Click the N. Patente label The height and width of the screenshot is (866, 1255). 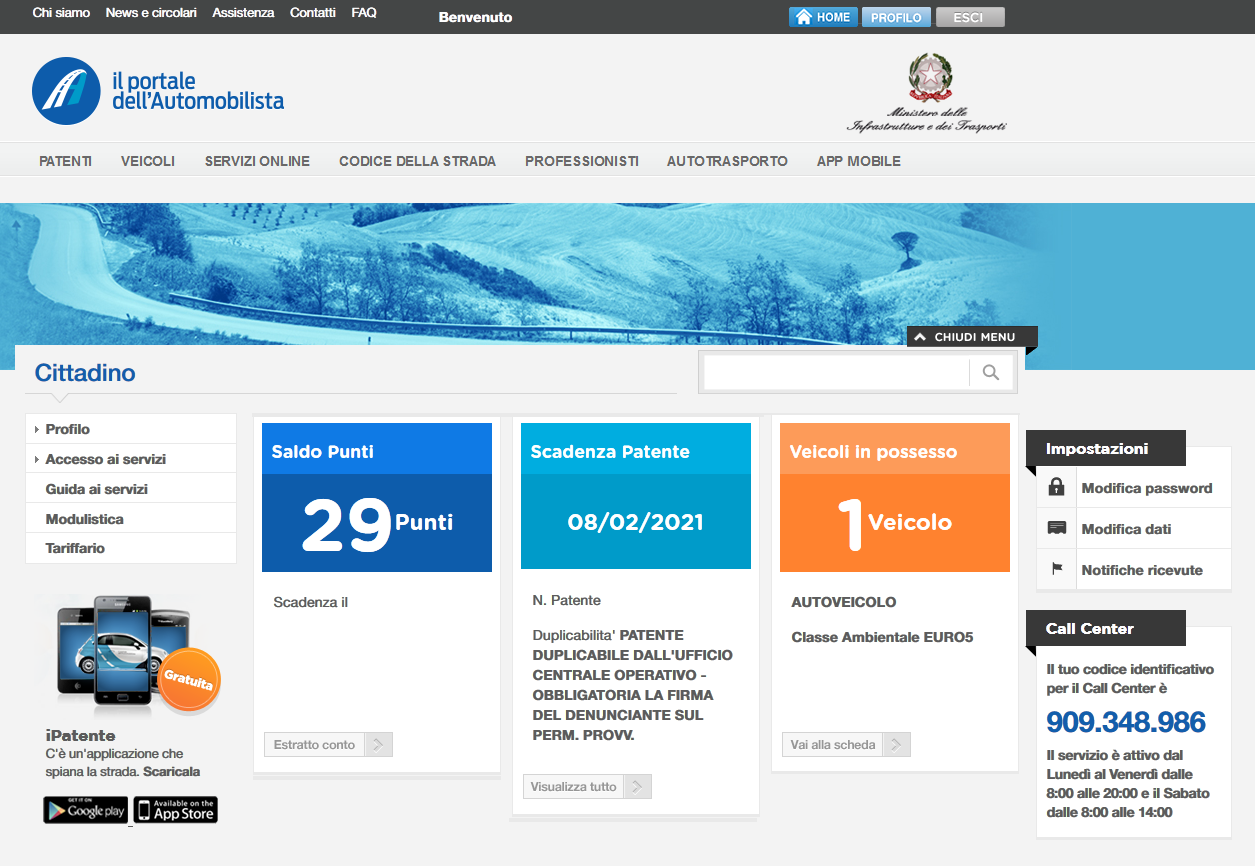pyautogui.click(x=567, y=600)
